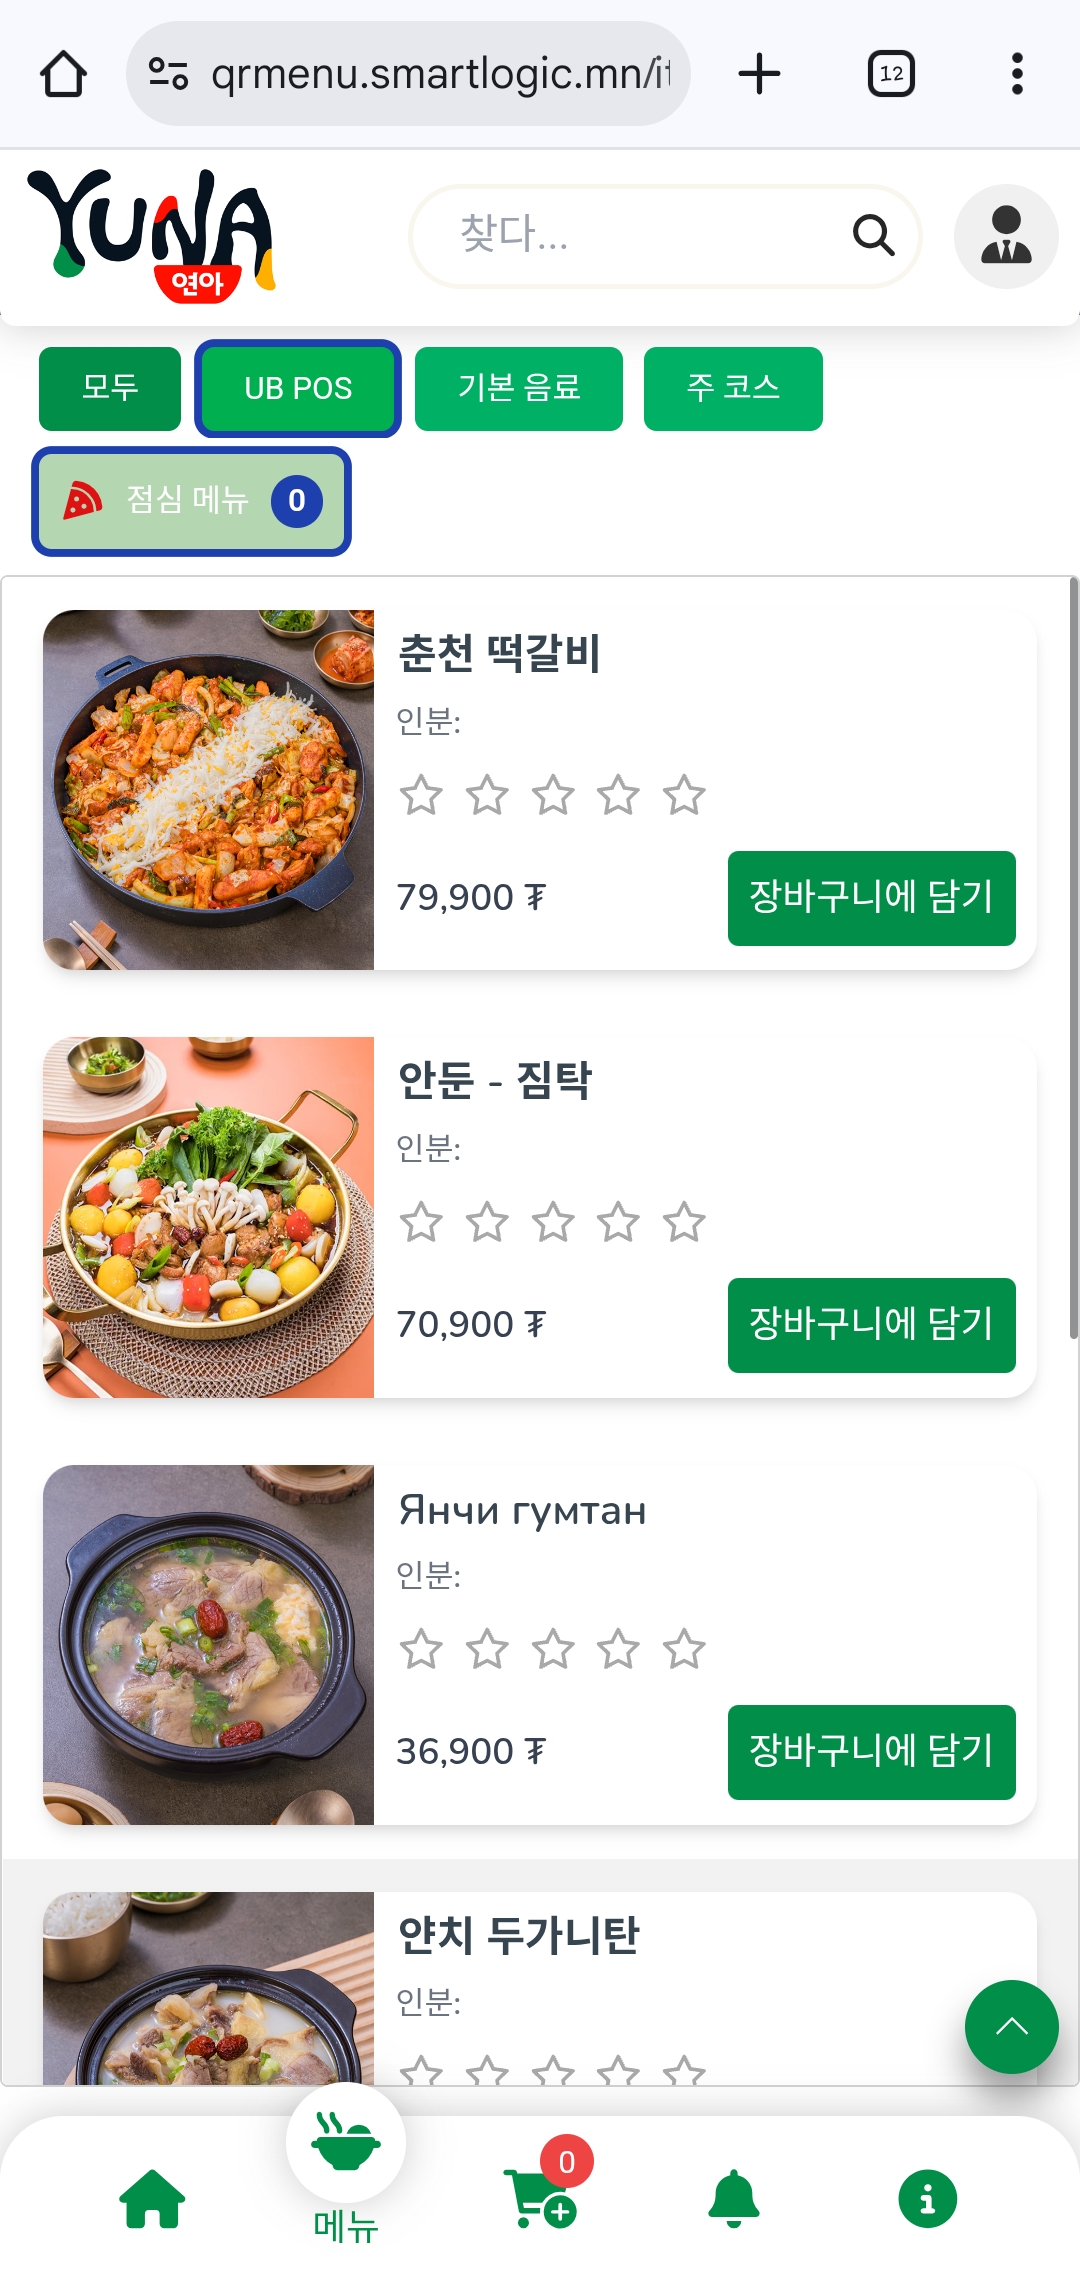Click the search magnifier icon
1080x2284 pixels.
click(x=873, y=236)
